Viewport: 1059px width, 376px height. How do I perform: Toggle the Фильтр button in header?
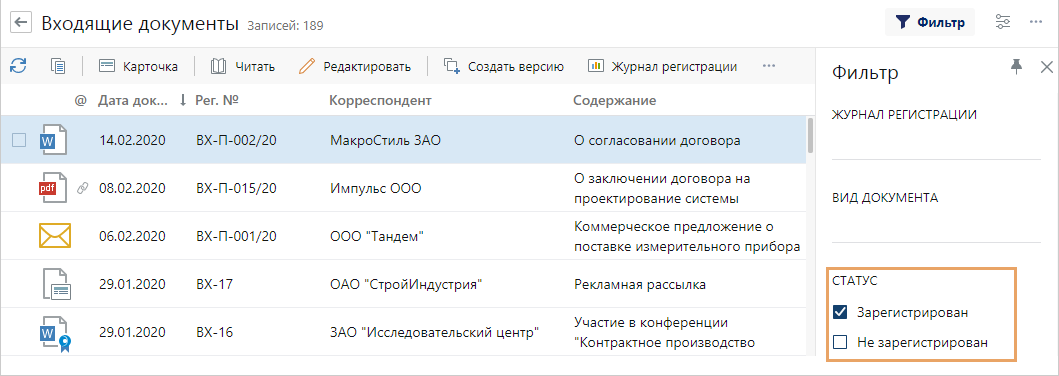point(929,22)
